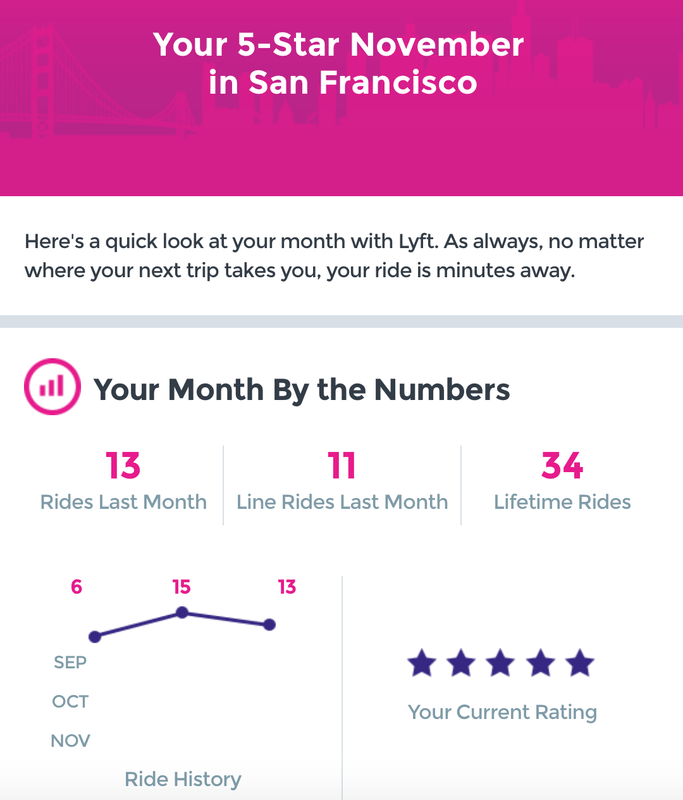The width and height of the screenshot is (683, 800).
Task: Click the NOV month label
Action: click(x=70, y=741)
